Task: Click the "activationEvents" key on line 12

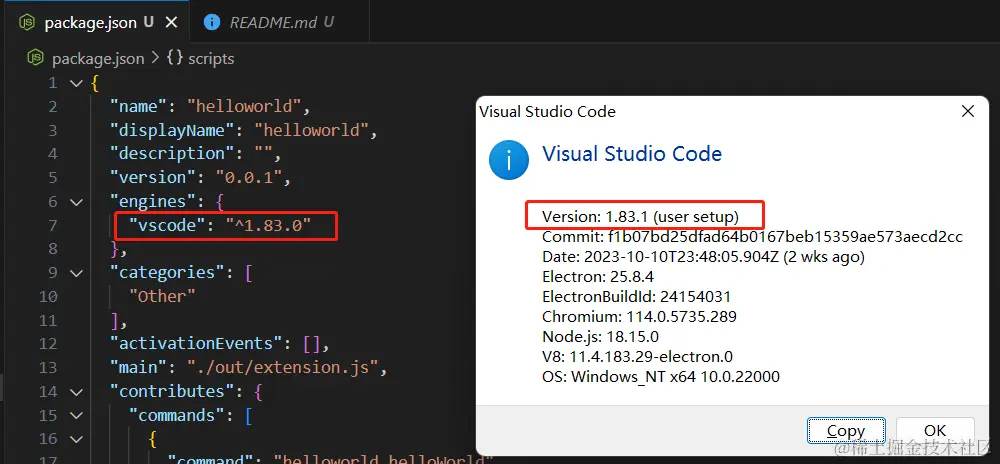Action: coord(196,344)
